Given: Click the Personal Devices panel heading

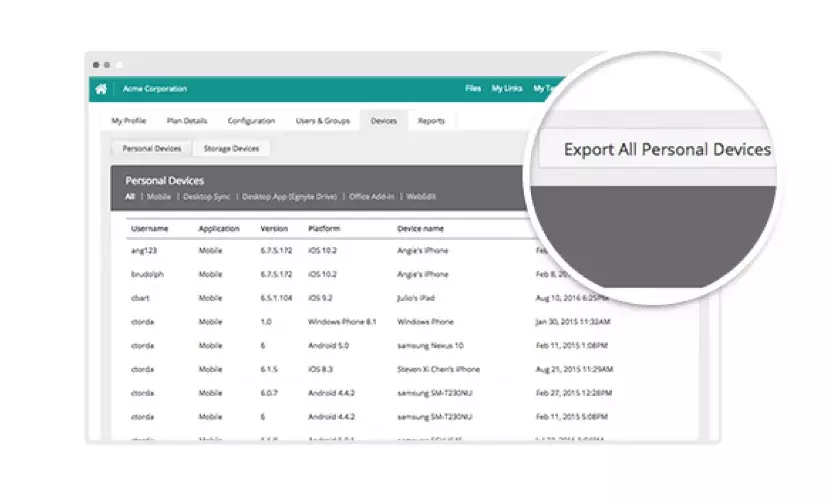Looking at the screenshot, I should click(164, 181).
